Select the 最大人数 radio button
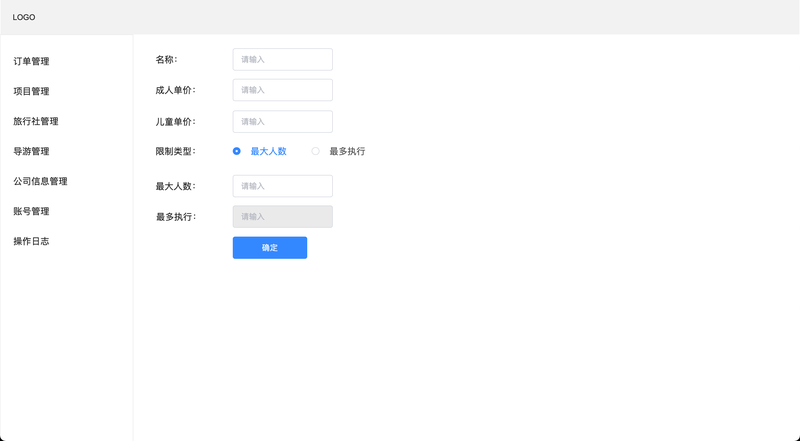 click(237, 151)
